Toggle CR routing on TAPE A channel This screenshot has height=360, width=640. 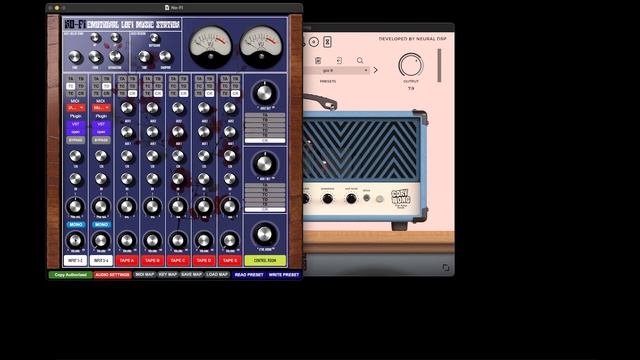[132, 93]
